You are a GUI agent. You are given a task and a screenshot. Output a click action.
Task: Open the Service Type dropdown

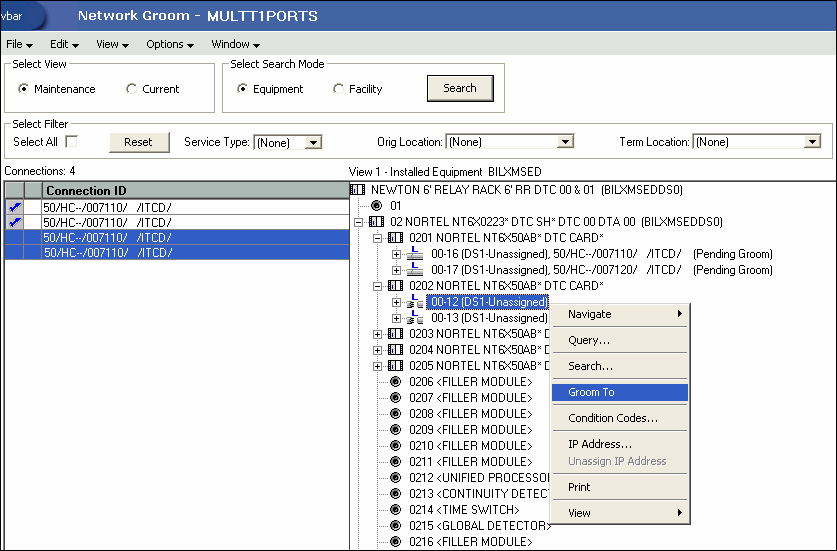pos(313,143)
